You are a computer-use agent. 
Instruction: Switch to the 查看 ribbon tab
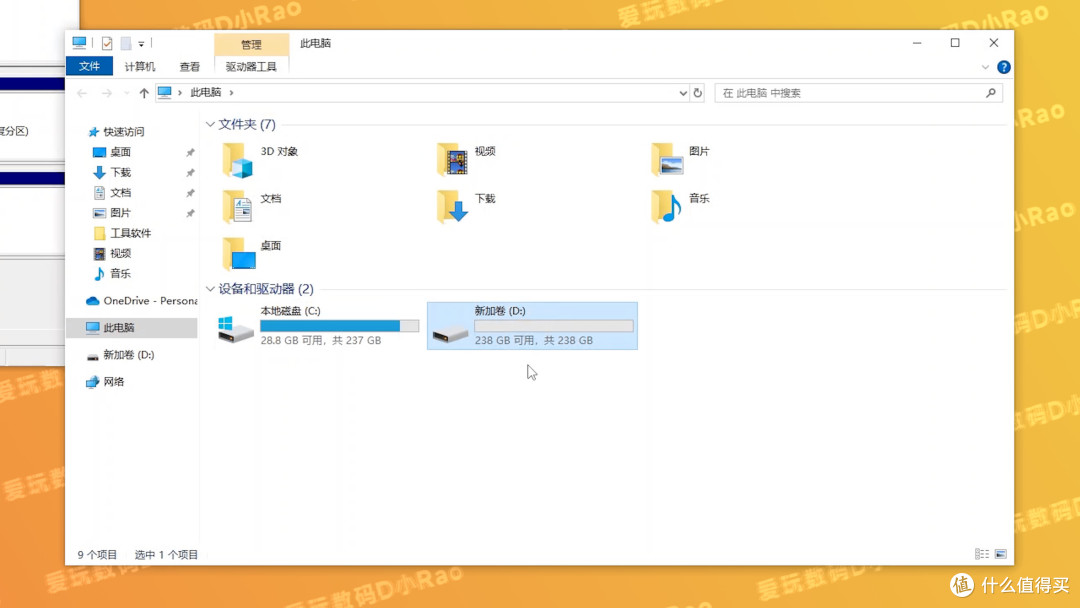point(189,67)
